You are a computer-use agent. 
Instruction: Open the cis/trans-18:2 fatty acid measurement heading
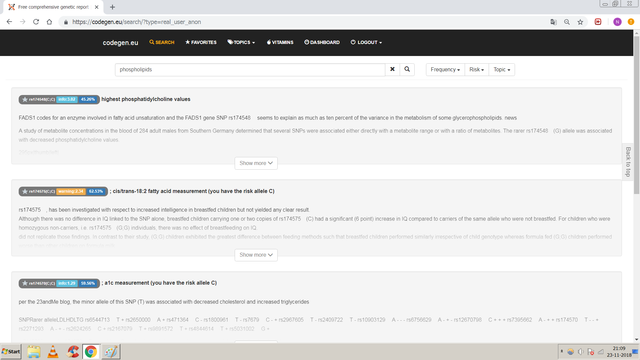pyautogui.click(x=193, y=191)
